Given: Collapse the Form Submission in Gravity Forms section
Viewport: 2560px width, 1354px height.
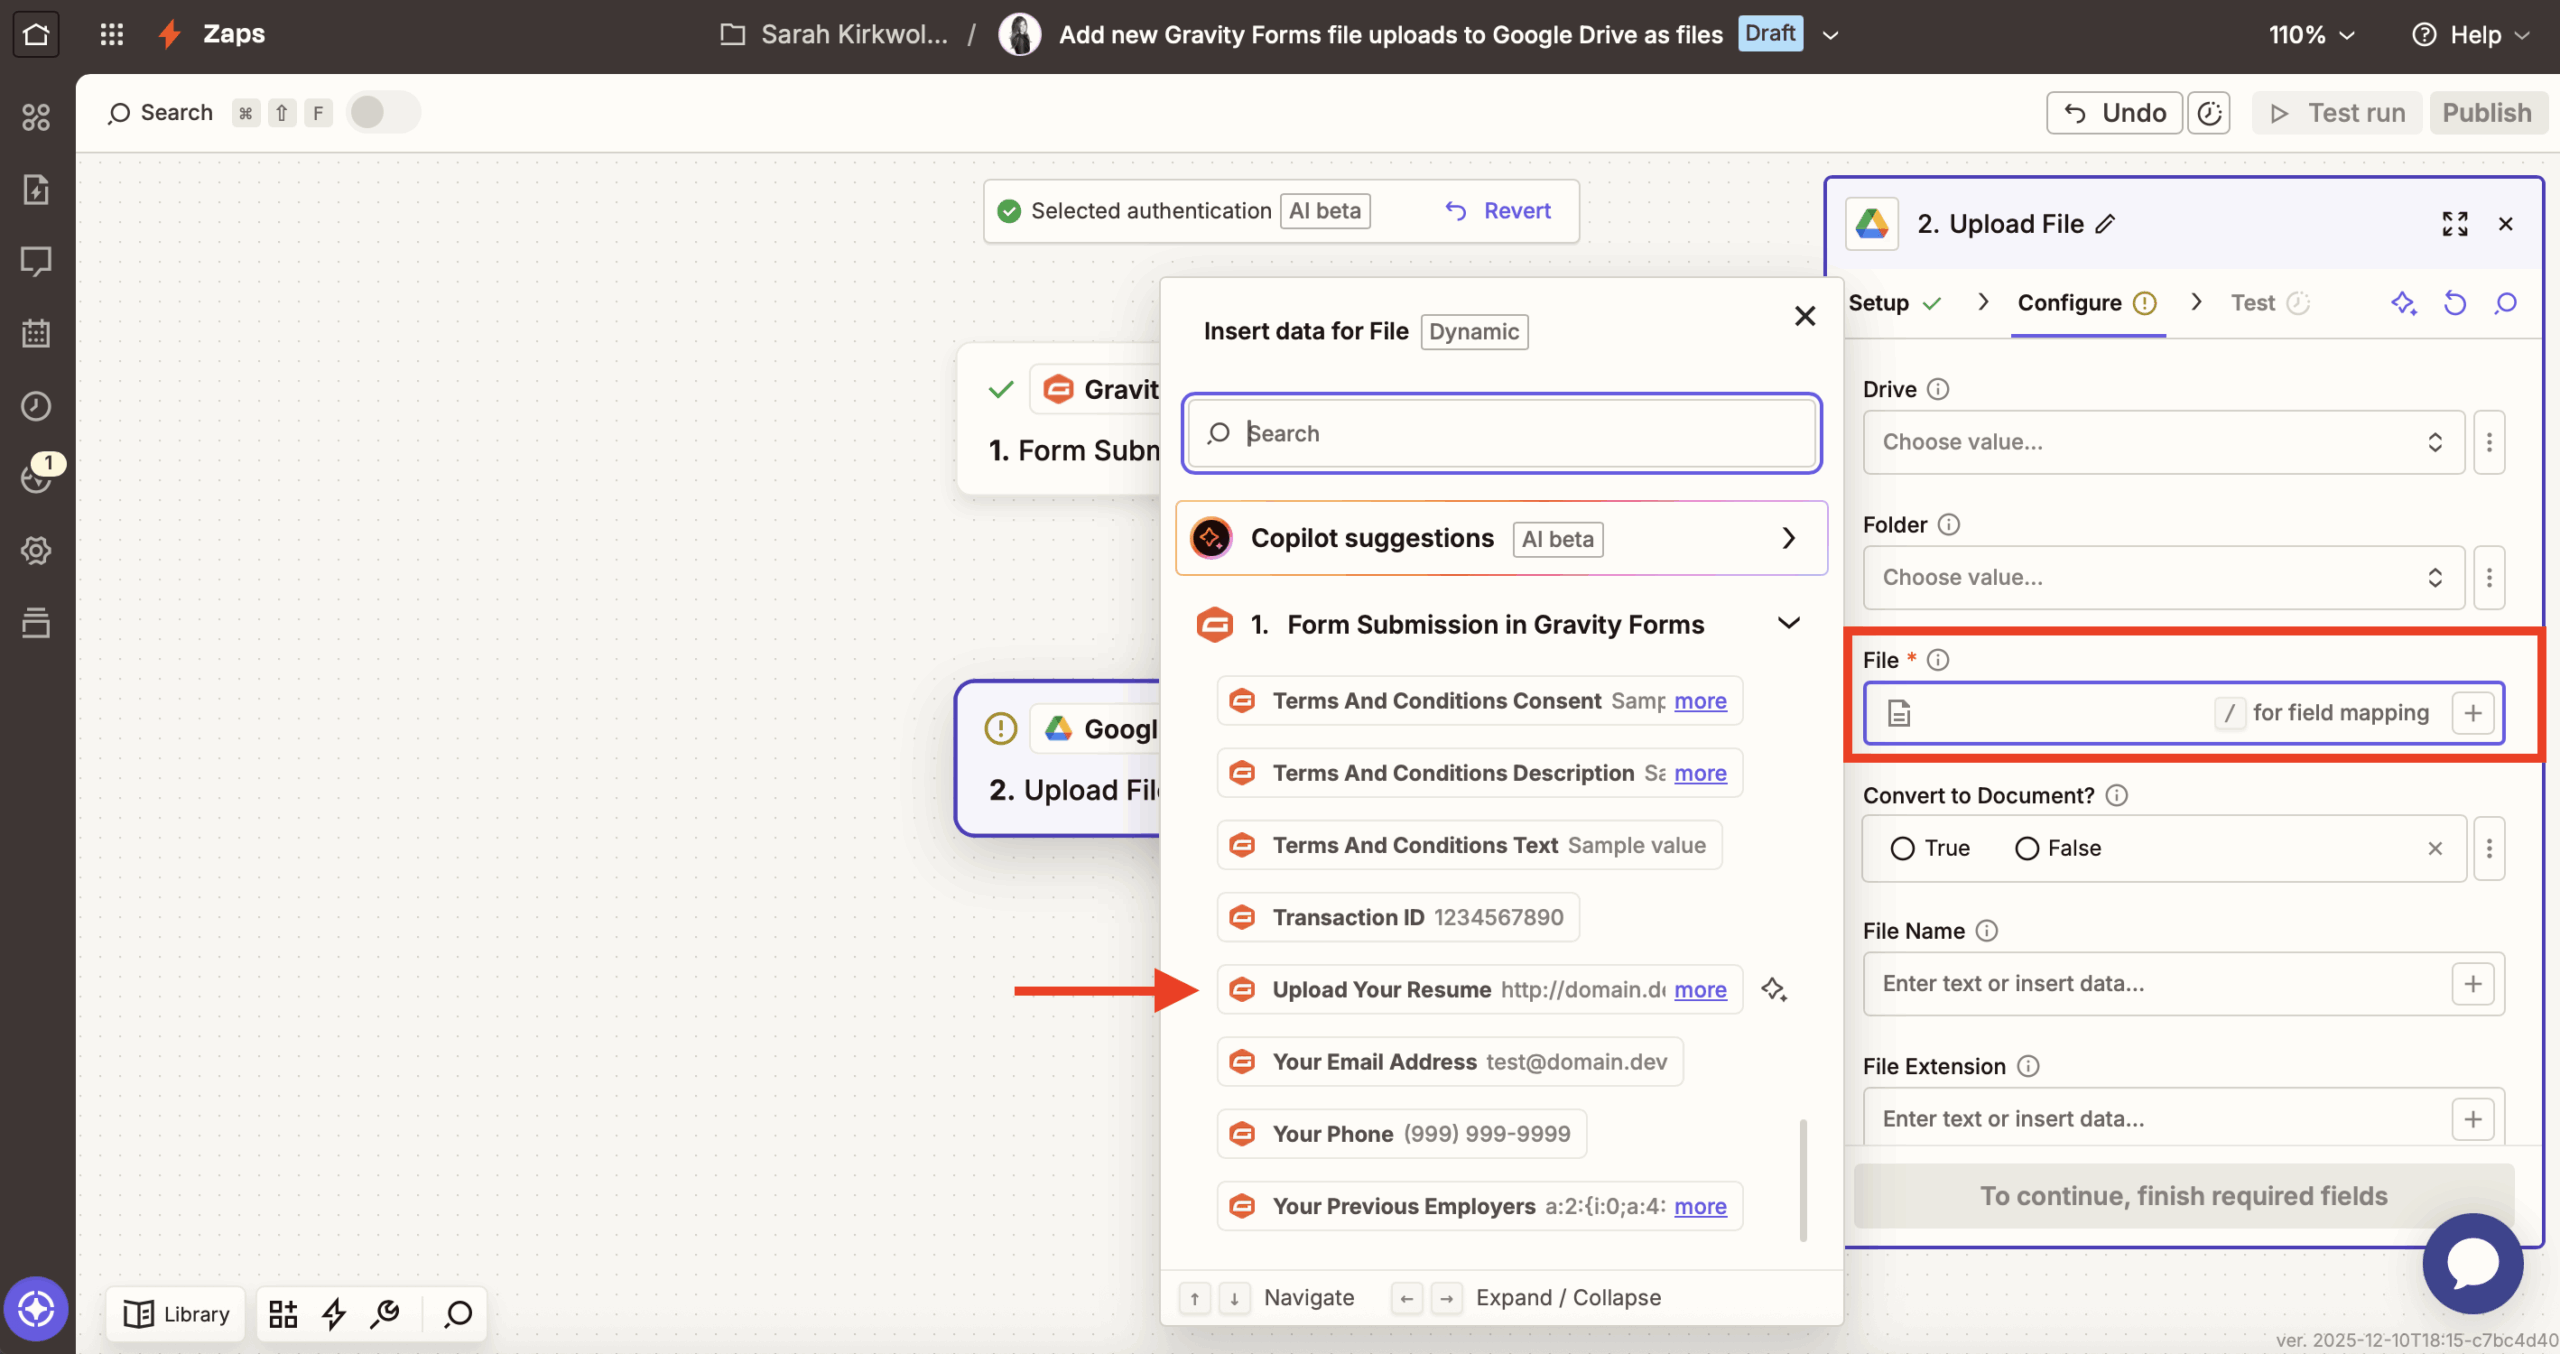Looking at the screenshot, I should click(1789, 622).
